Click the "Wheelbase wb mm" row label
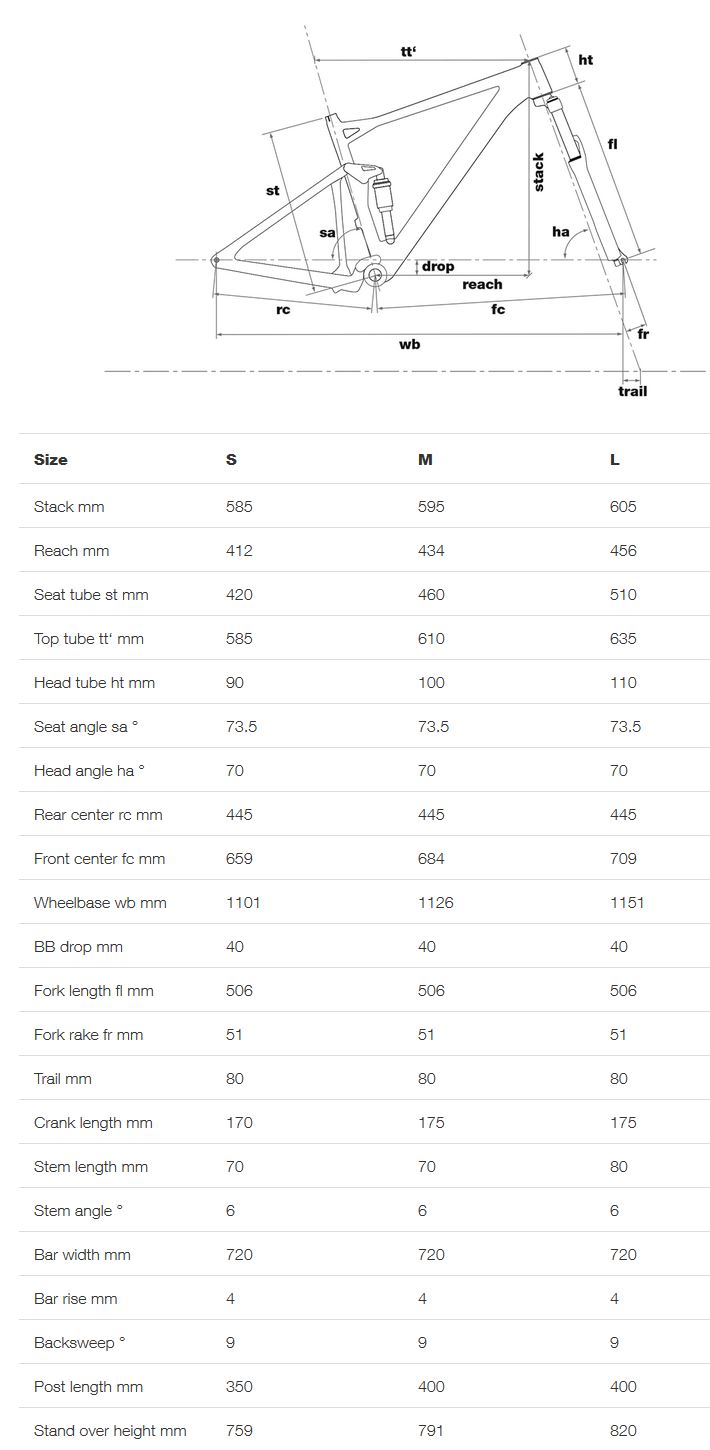 pos(100,903)
